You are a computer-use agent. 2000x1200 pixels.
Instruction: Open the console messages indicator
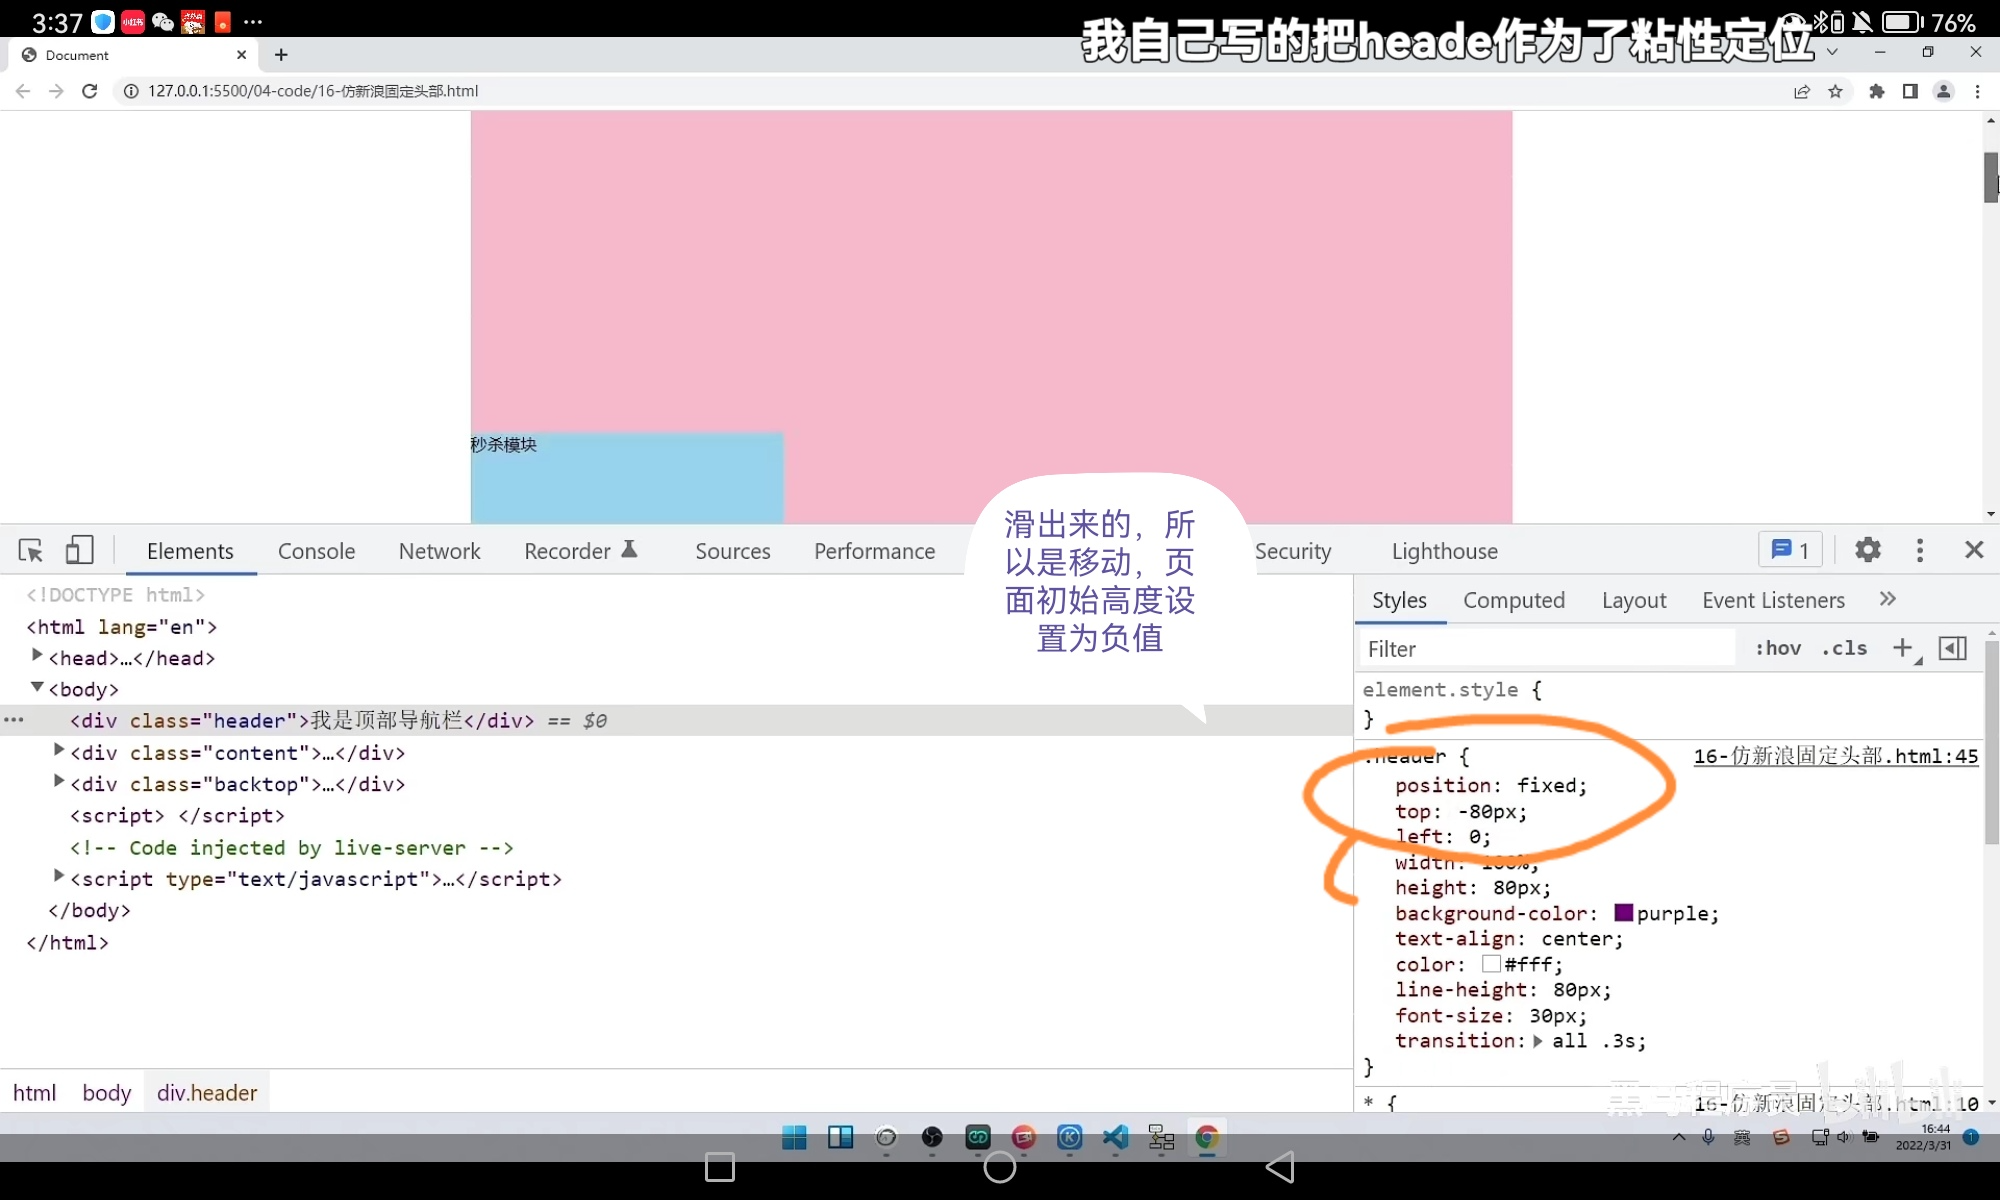(x=1789, y=549)
